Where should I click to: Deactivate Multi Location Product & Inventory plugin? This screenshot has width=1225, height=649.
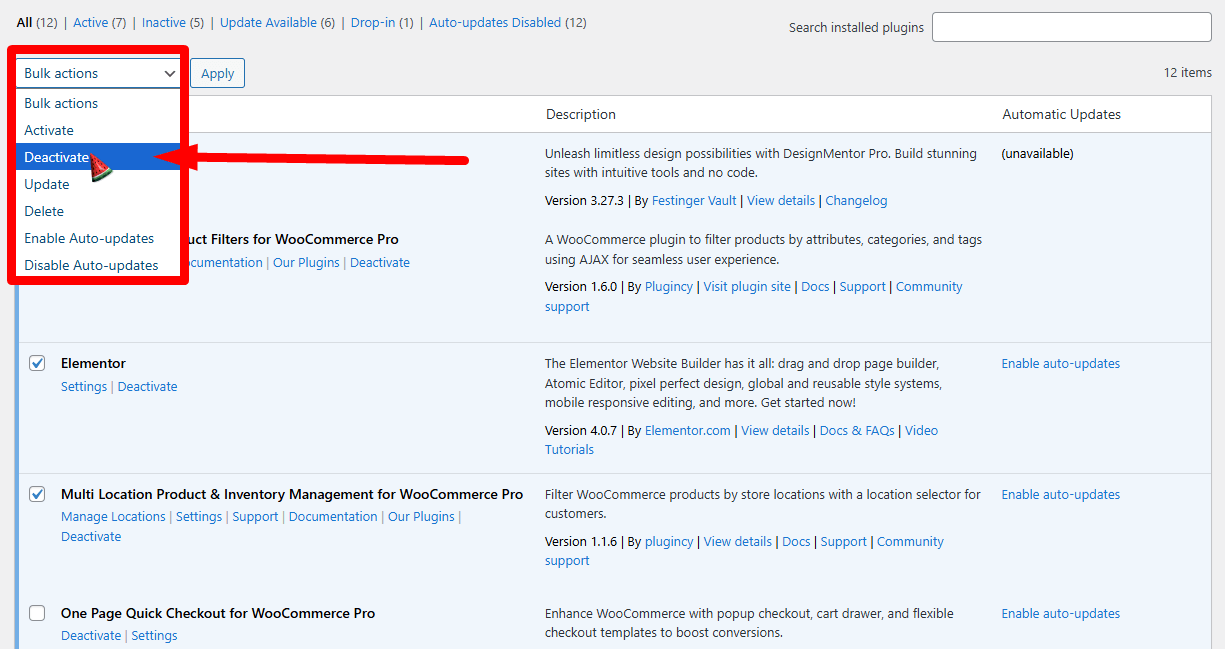tap(91, 536)
